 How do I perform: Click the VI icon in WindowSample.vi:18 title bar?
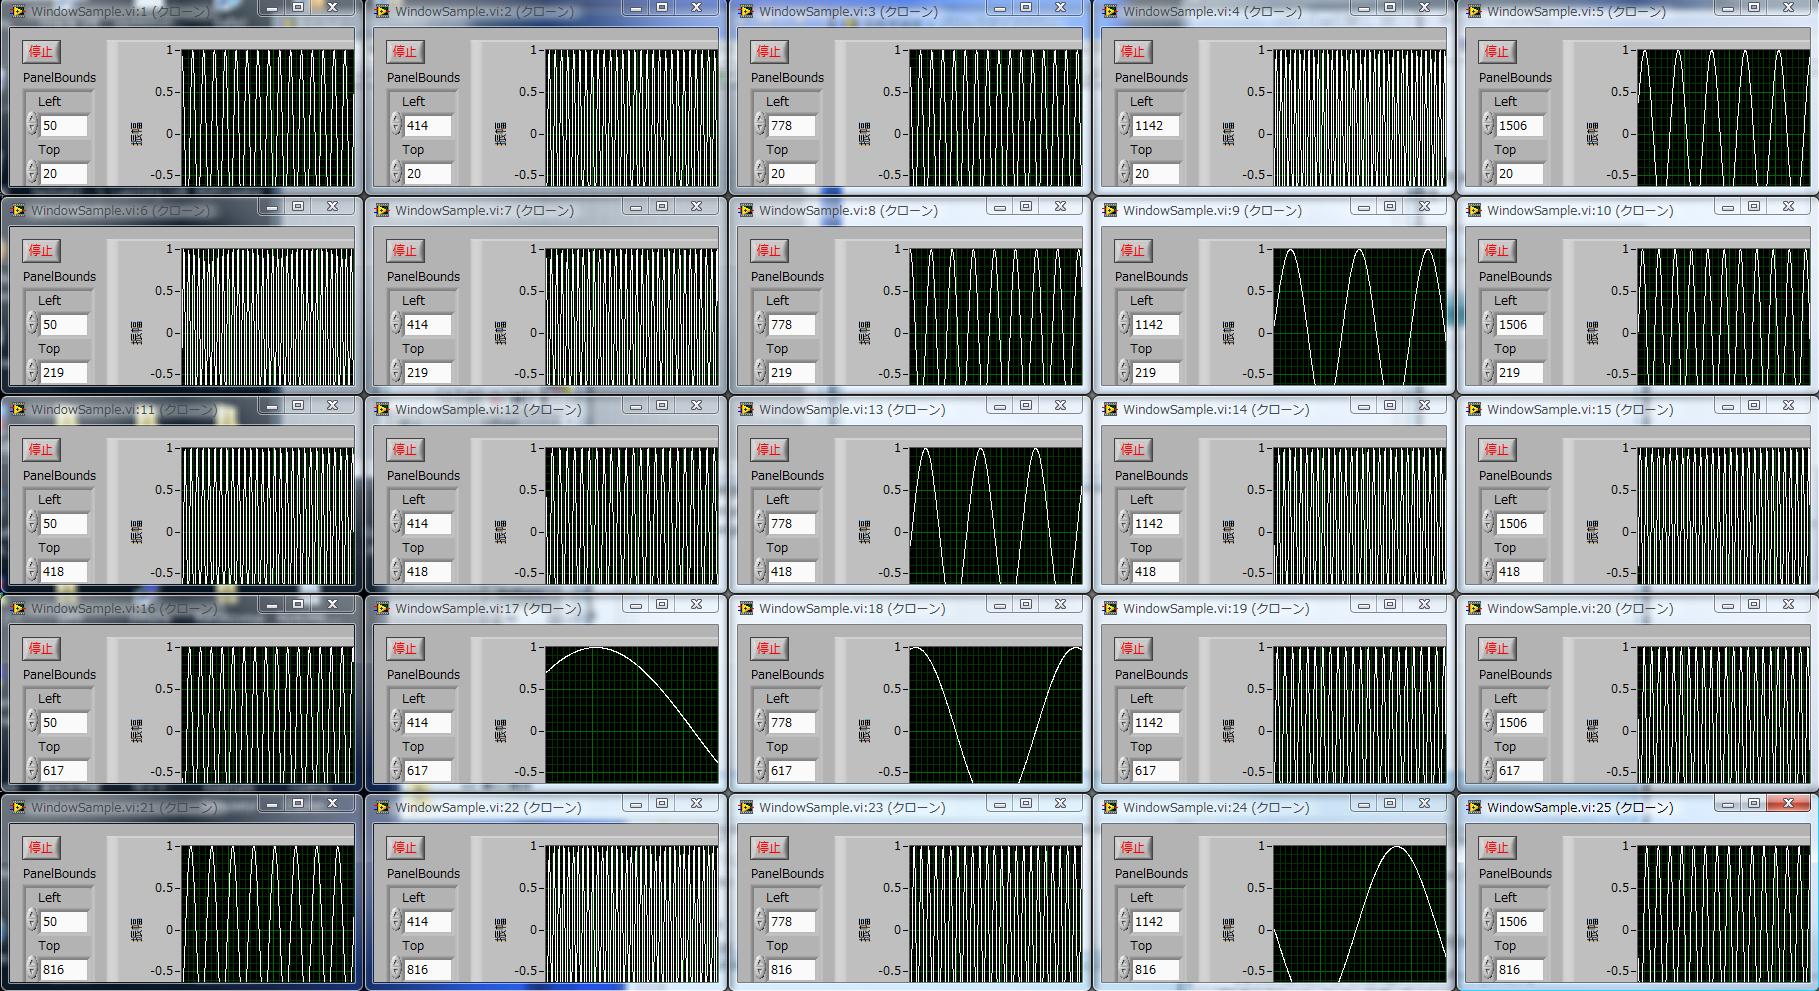746,608
